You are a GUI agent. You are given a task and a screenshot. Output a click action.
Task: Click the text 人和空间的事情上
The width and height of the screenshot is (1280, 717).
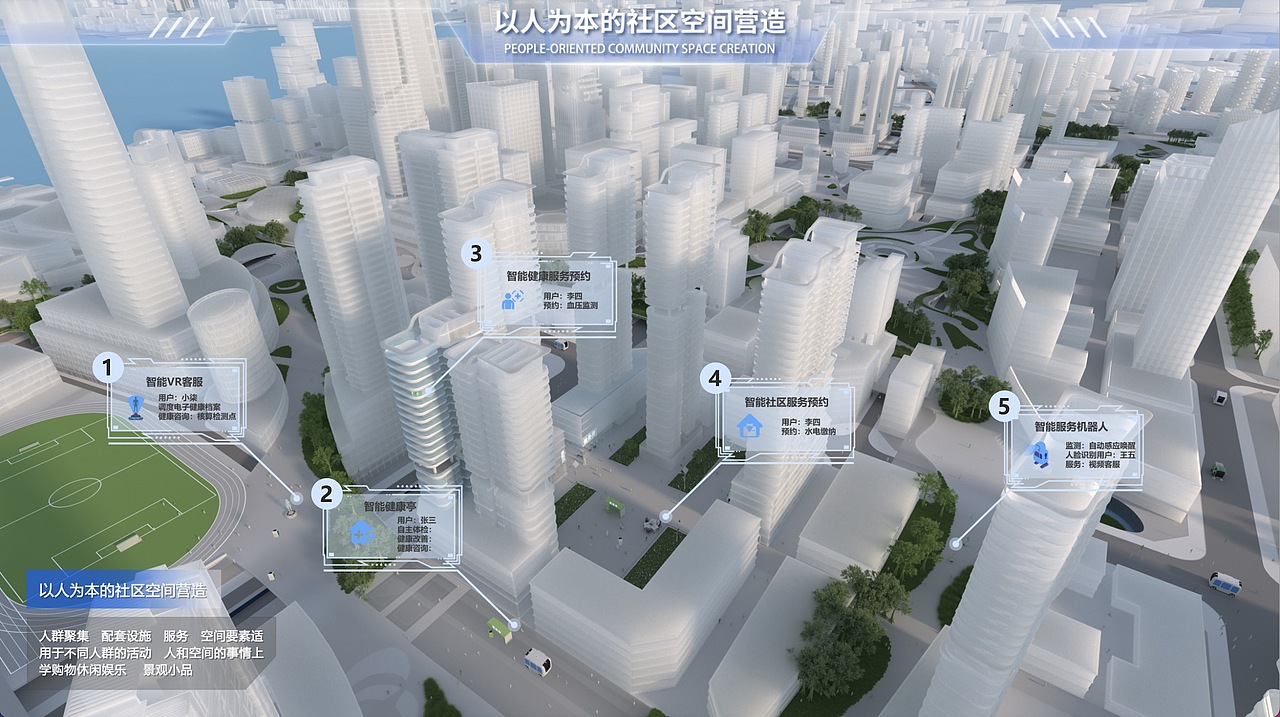[212, 653]
